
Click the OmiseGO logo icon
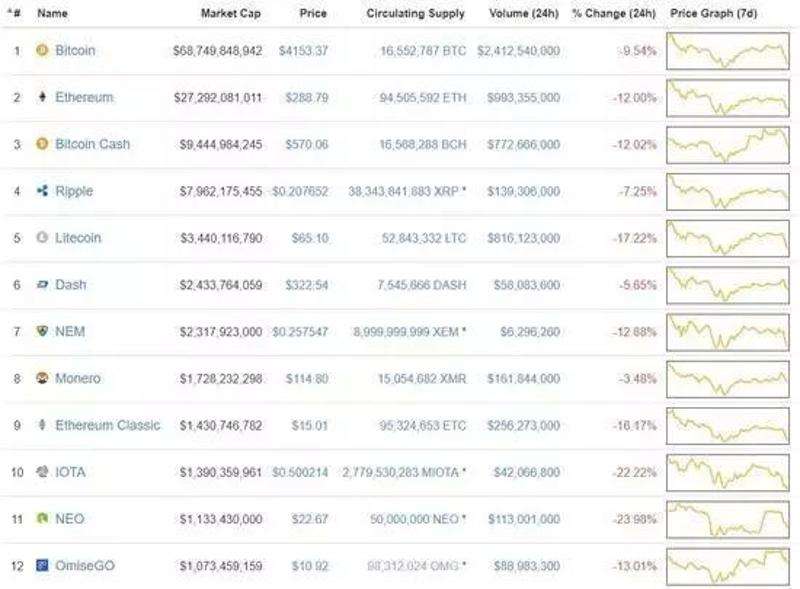click(x=42, y=566)
